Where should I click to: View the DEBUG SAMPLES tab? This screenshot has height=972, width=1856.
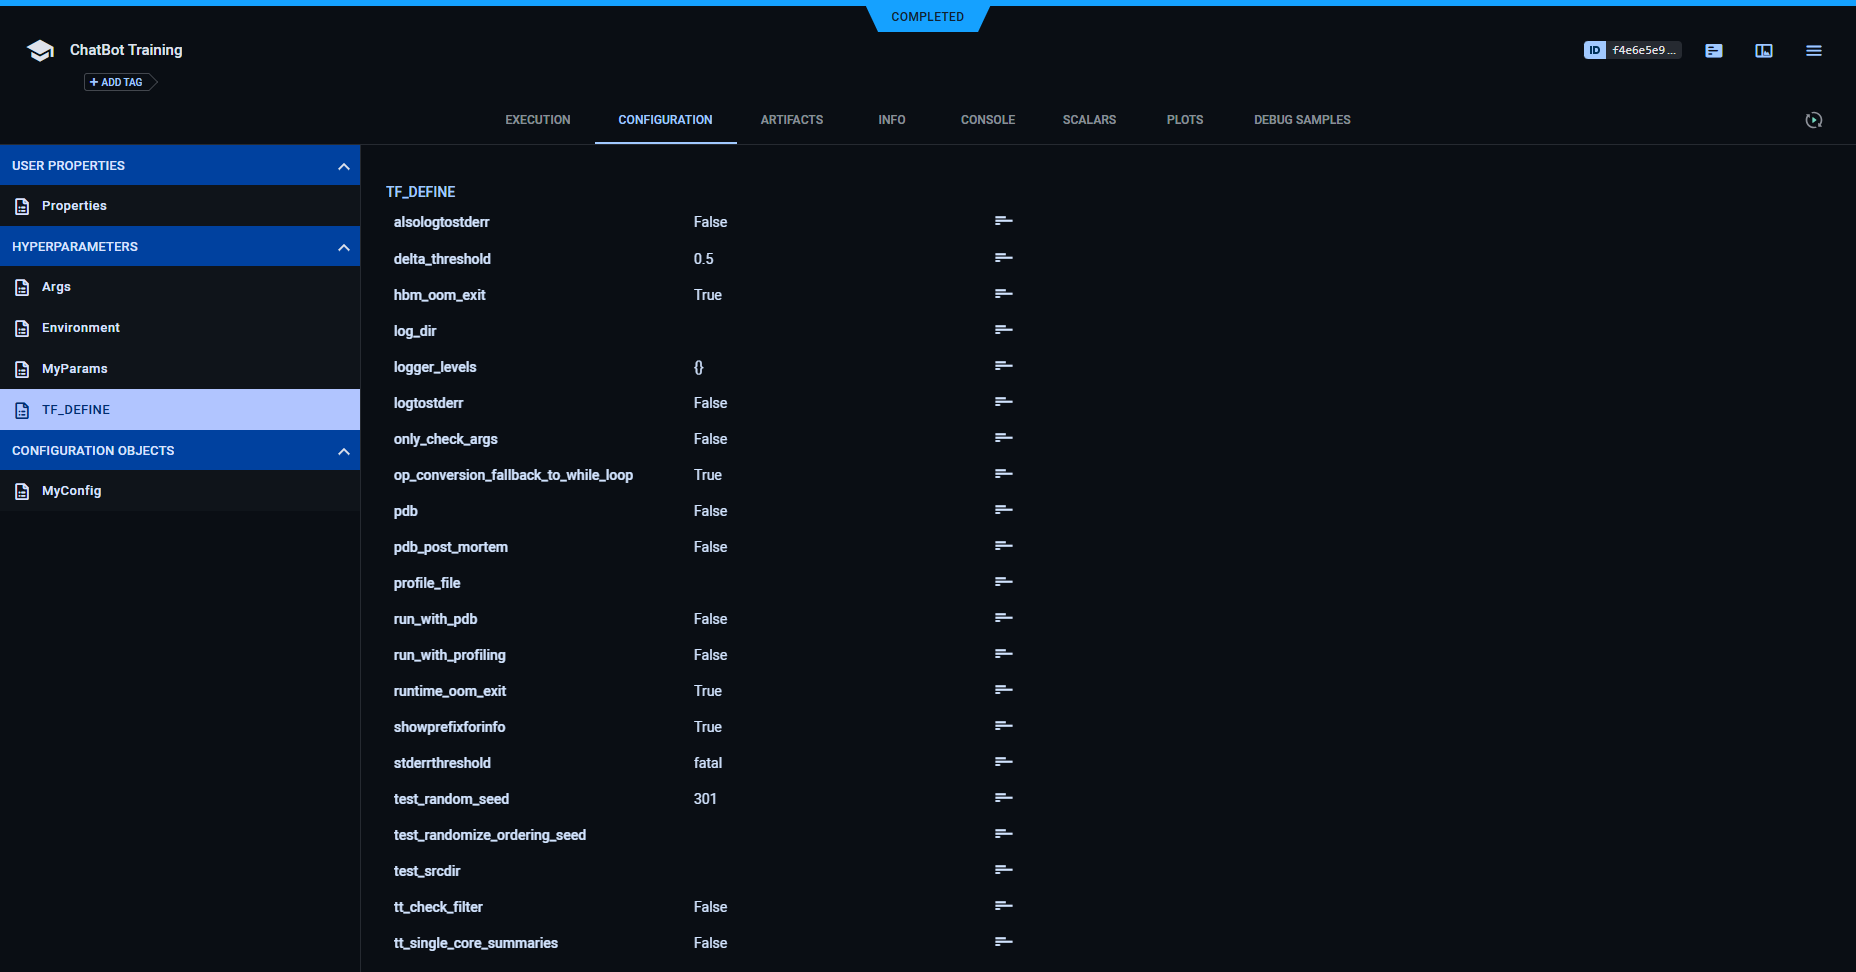(x=1301, y=120)
